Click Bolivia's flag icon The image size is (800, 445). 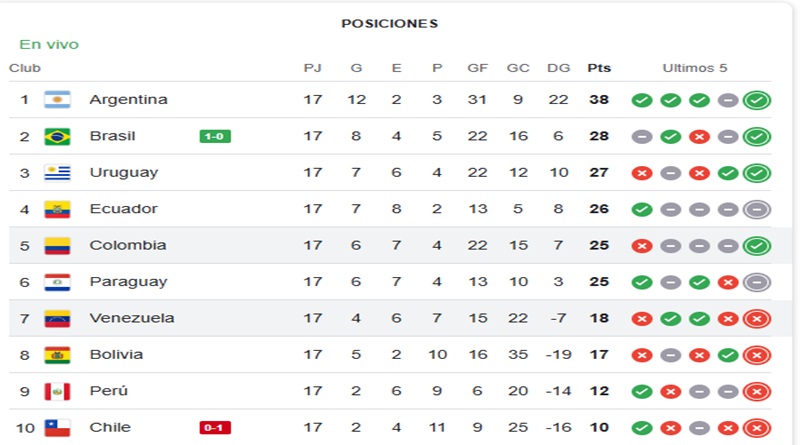[57, 355]
